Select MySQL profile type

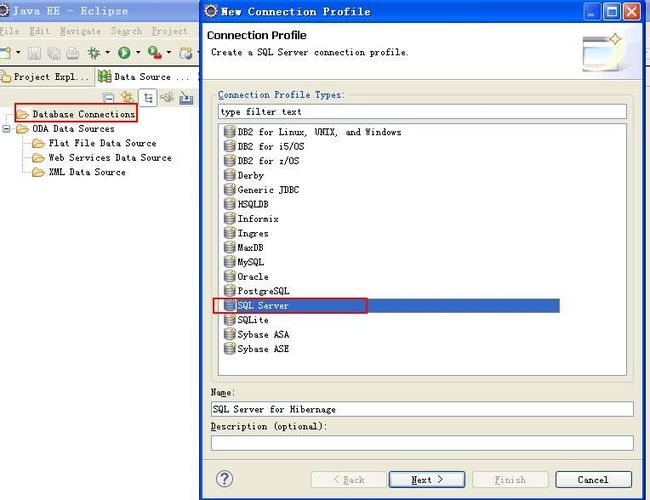point(244,262)
